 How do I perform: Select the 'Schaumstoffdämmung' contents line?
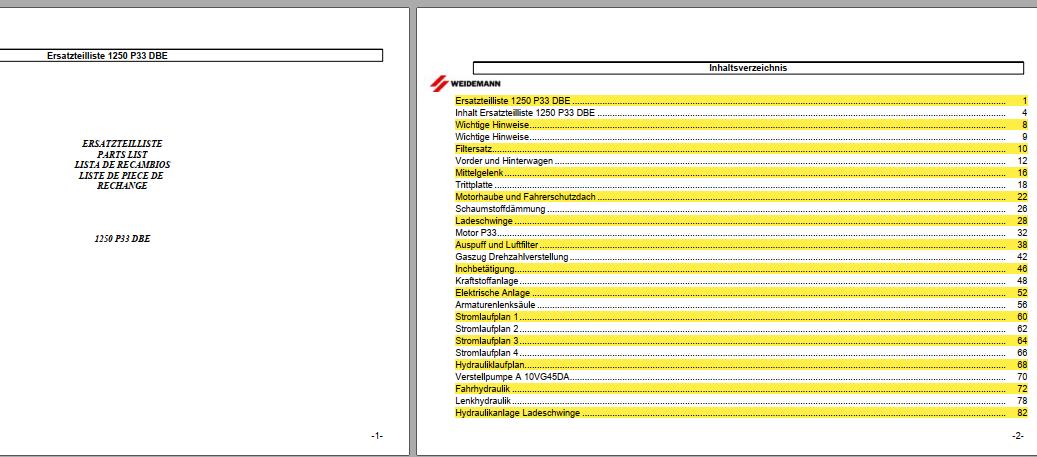pyautogui.click(x=741, y=209)
